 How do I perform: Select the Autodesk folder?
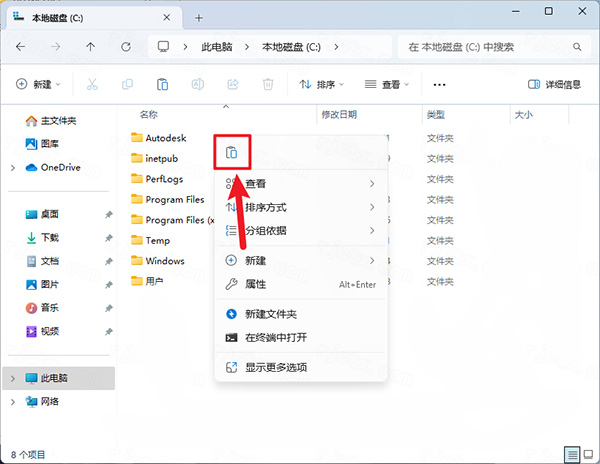158,138
